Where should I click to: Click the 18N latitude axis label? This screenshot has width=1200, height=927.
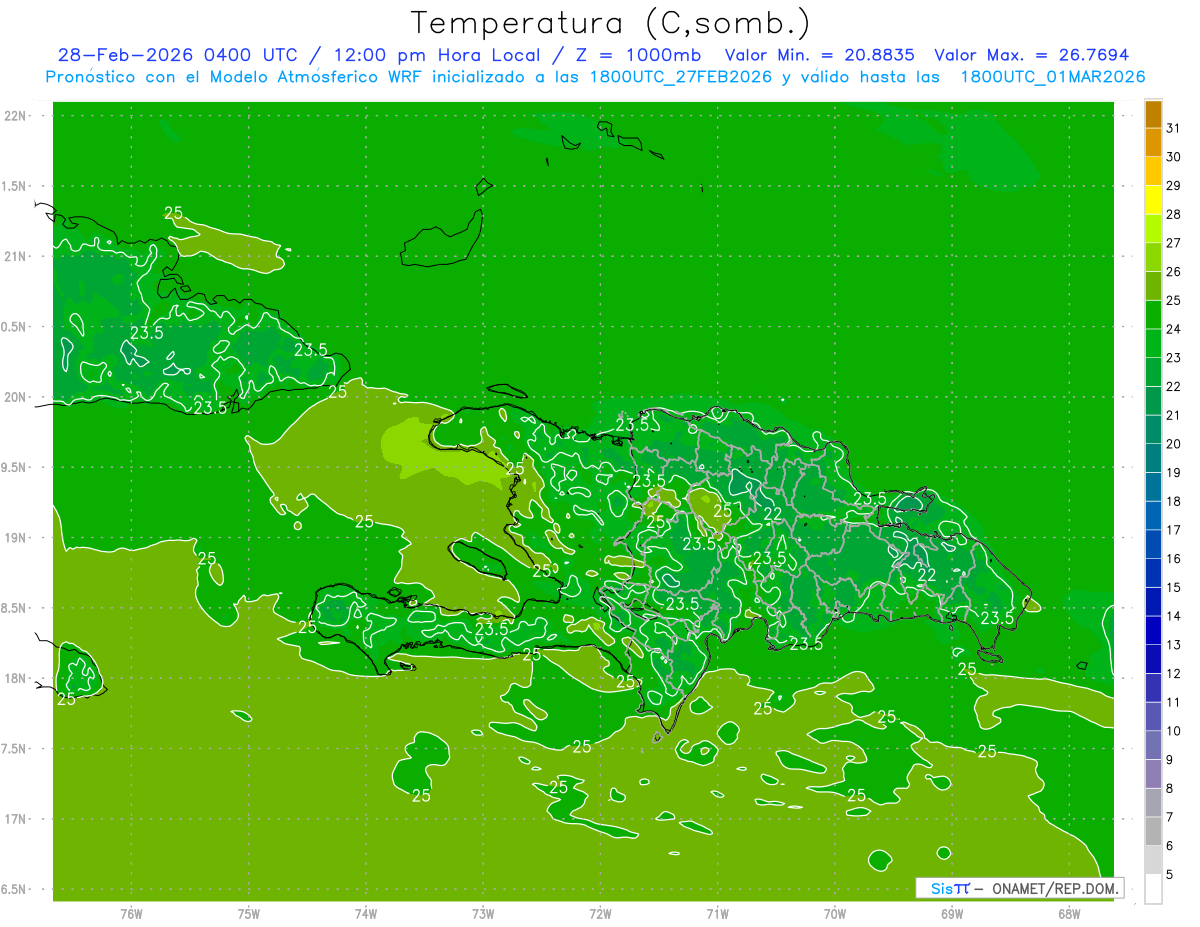[x=15, y=678]
